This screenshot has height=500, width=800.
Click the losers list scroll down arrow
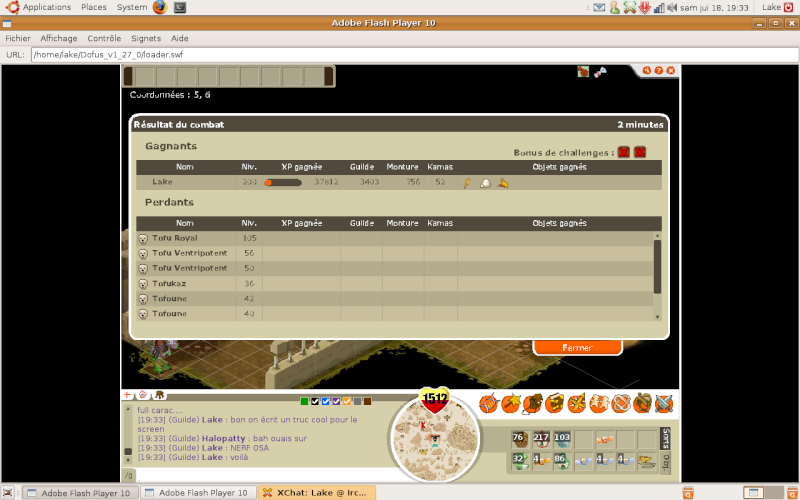(657, 317)
